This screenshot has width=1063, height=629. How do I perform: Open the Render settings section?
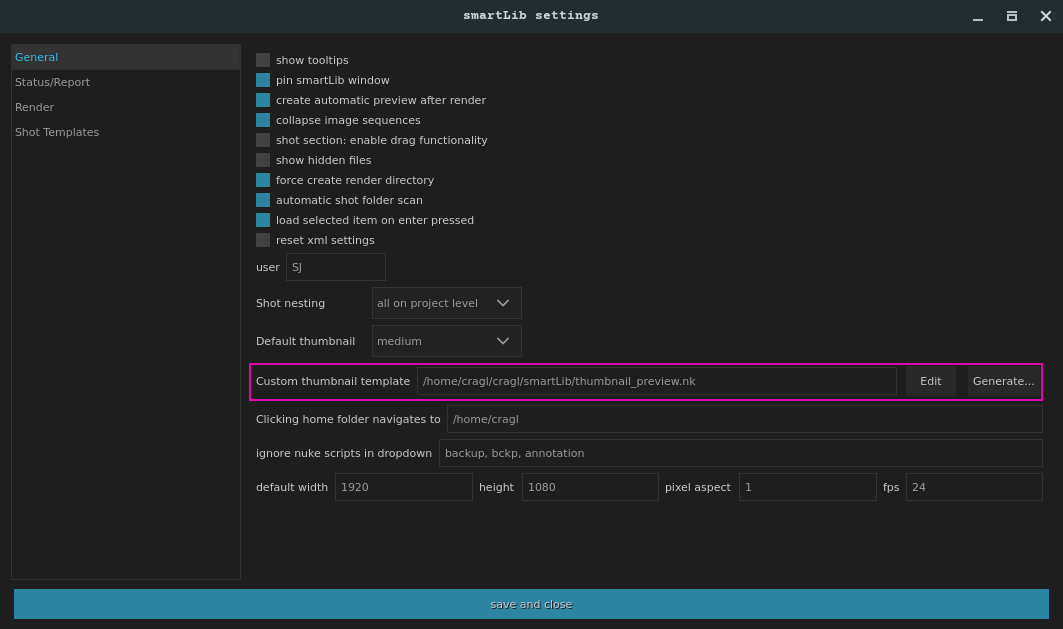pos(34,107)
